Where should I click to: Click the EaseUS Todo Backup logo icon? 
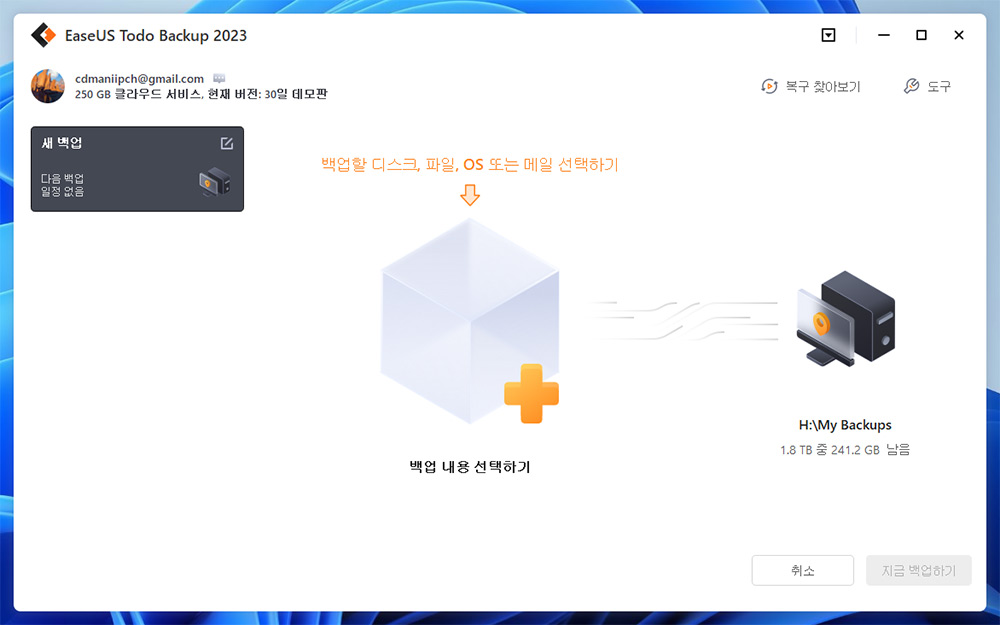point(43,35)
